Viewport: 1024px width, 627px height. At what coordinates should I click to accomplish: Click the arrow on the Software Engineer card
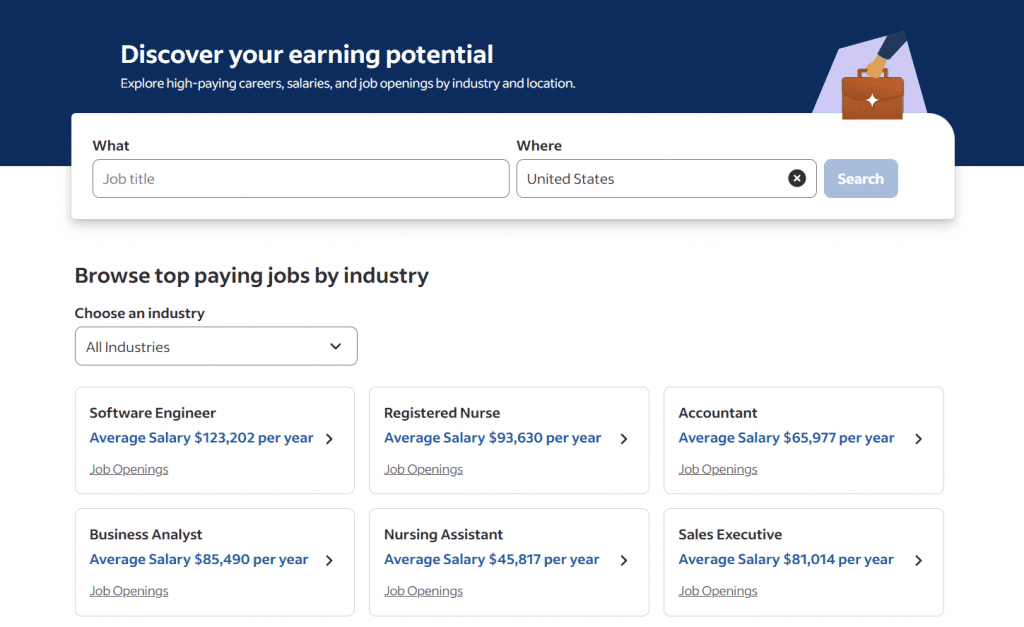[329, 438]
